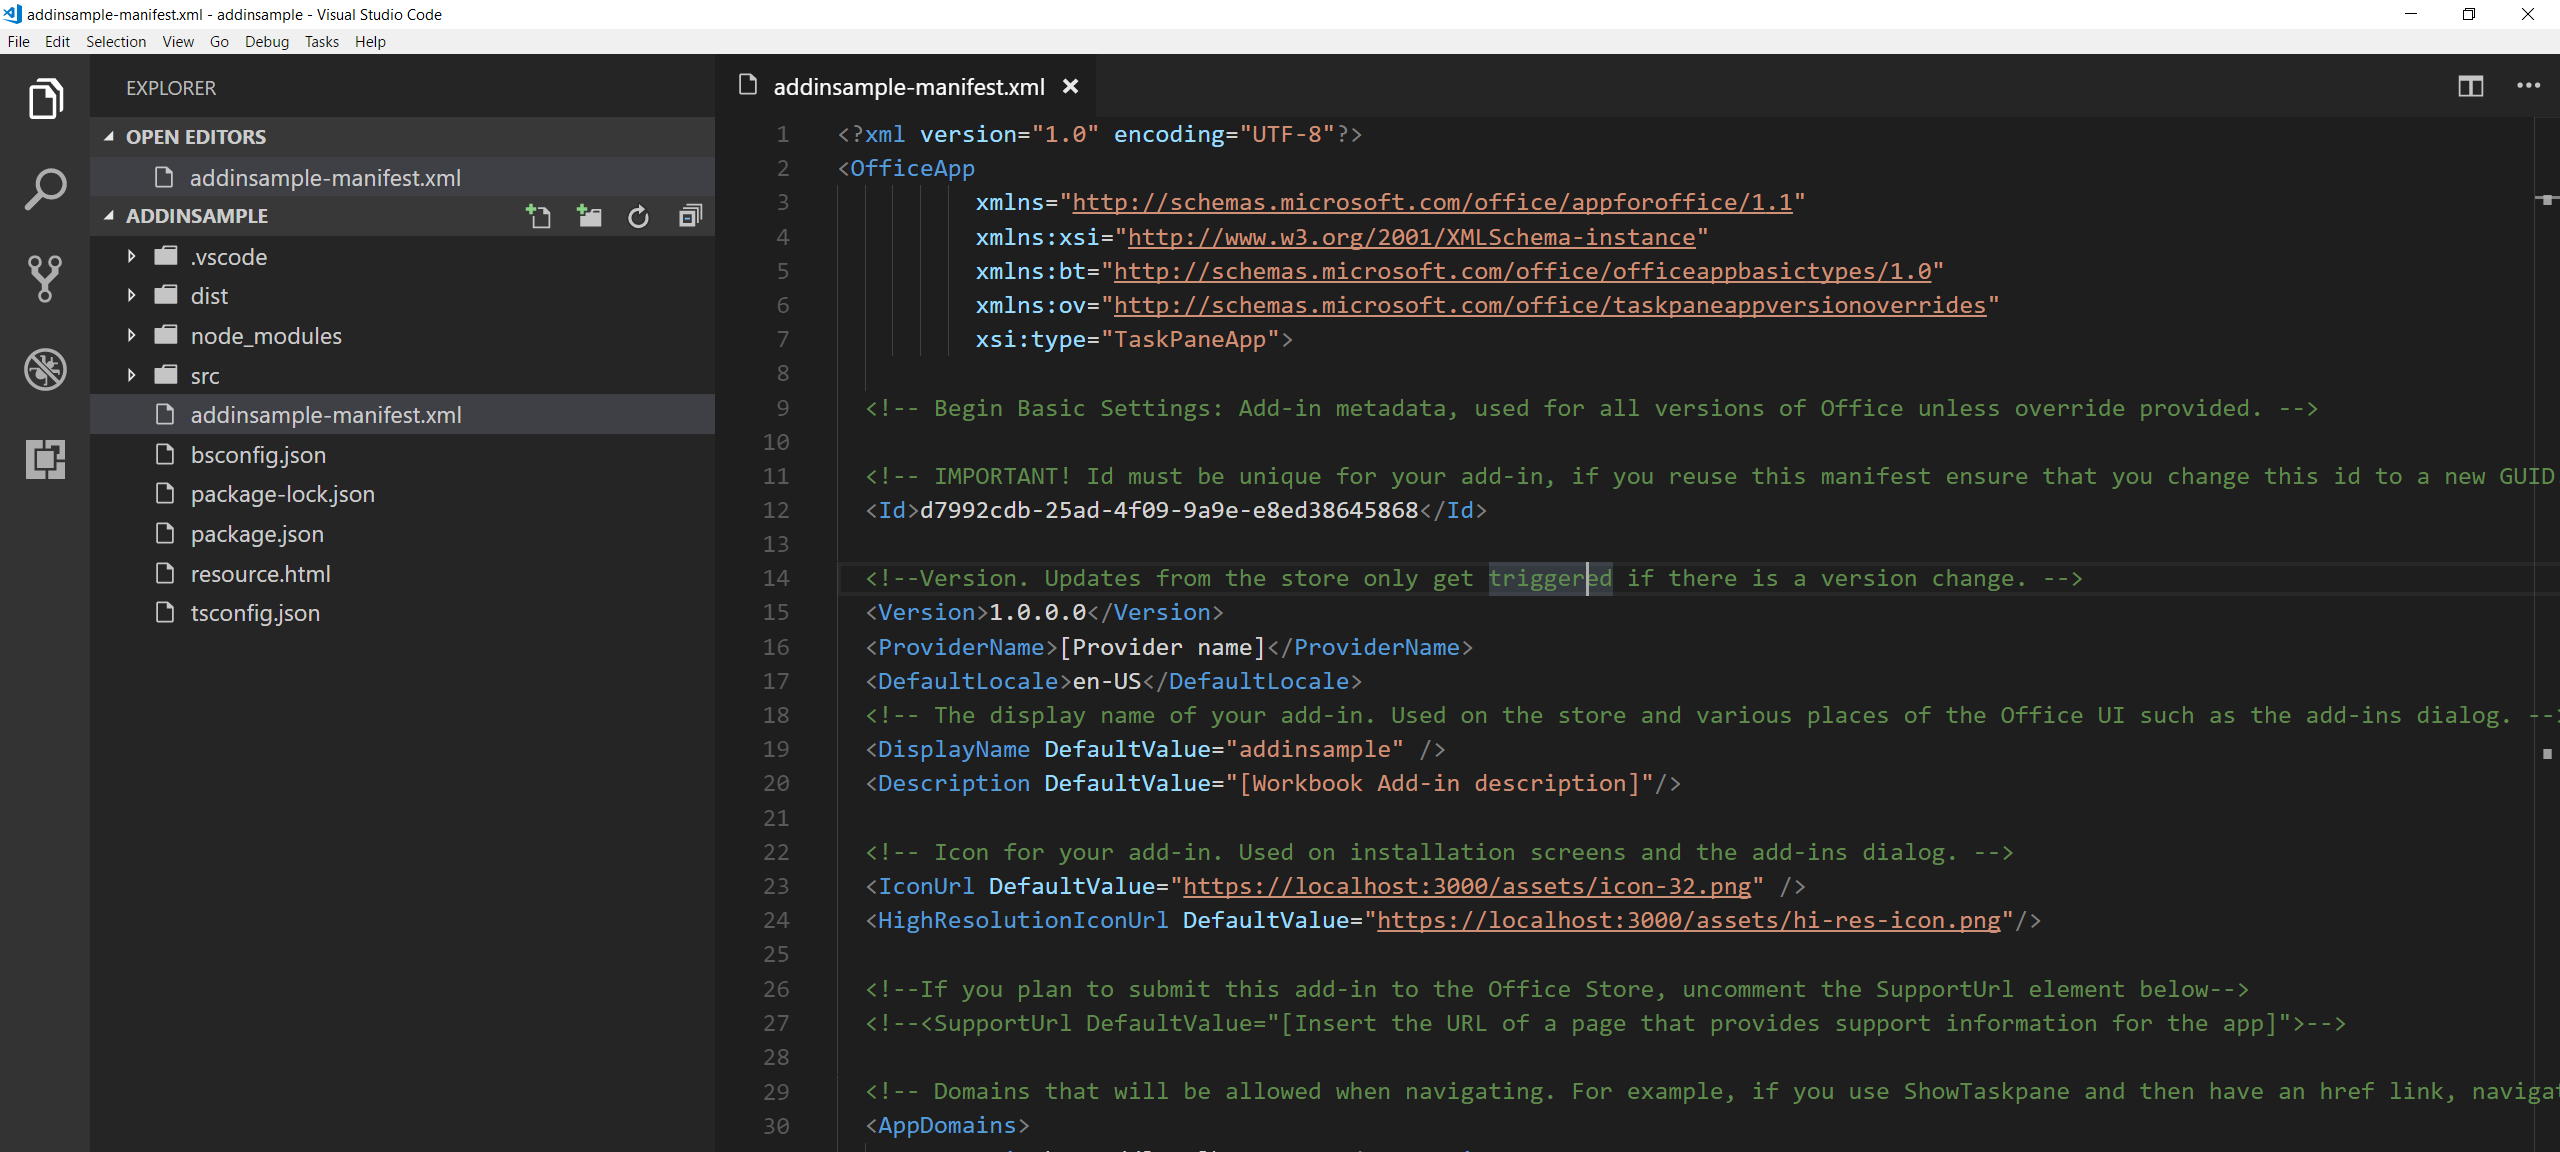Image resolution: width=2560 pixels, height=1152 pixels.
Task: Open package.json from the file tree
Action: click(257, 534)
